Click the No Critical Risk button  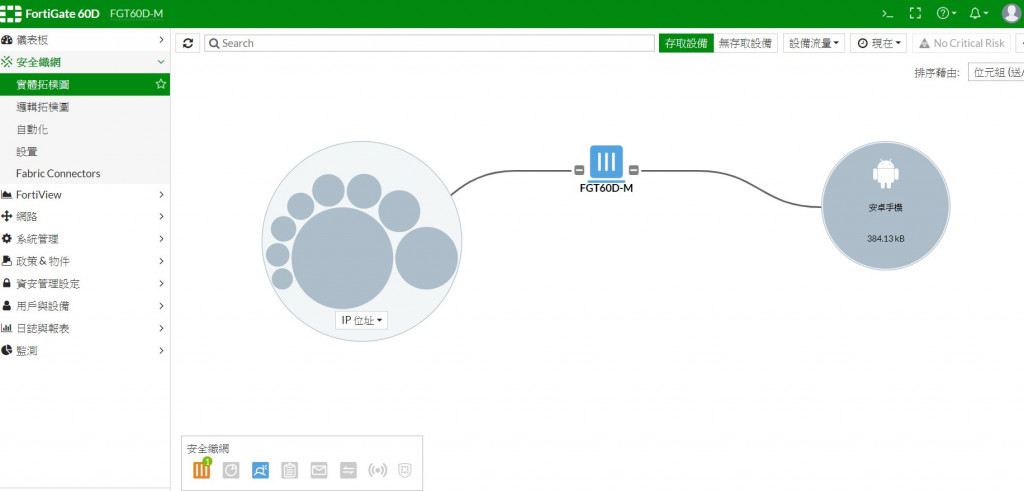[x=961, y=43]
